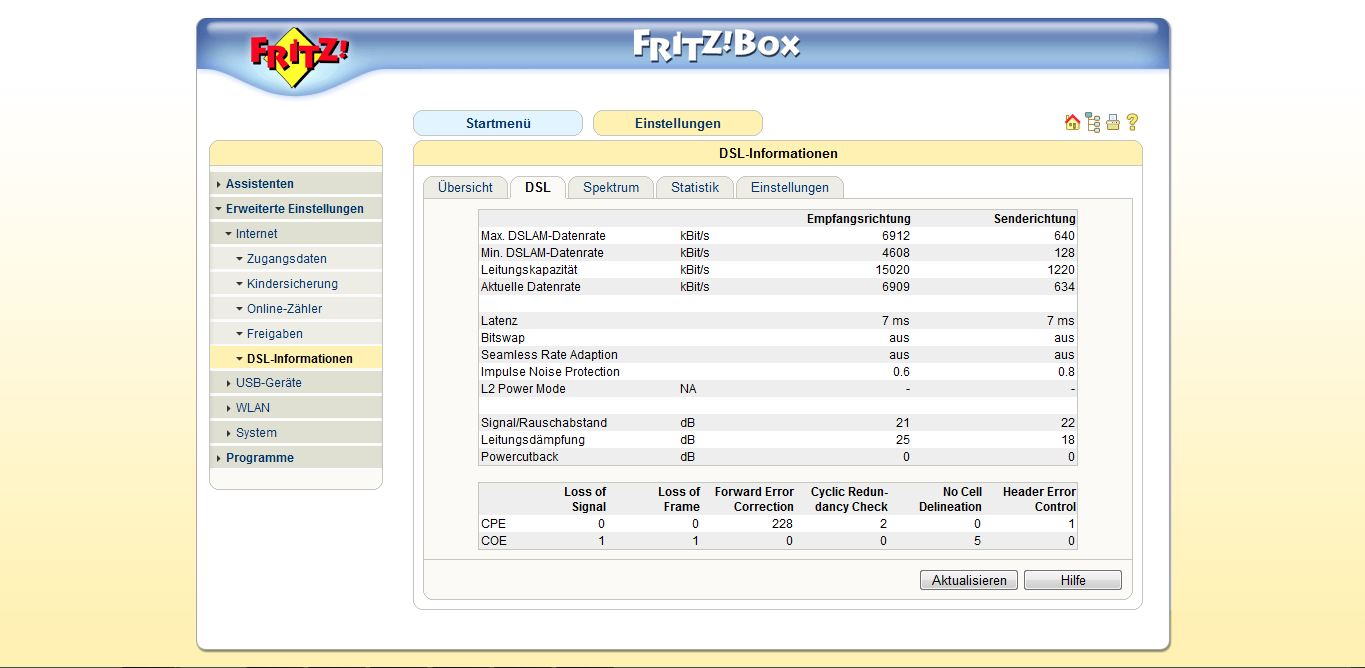The image size is (1365, 668).
Task: Switch to the Spektrum tab
Action: pyautogui.click(x=611, y=188)
